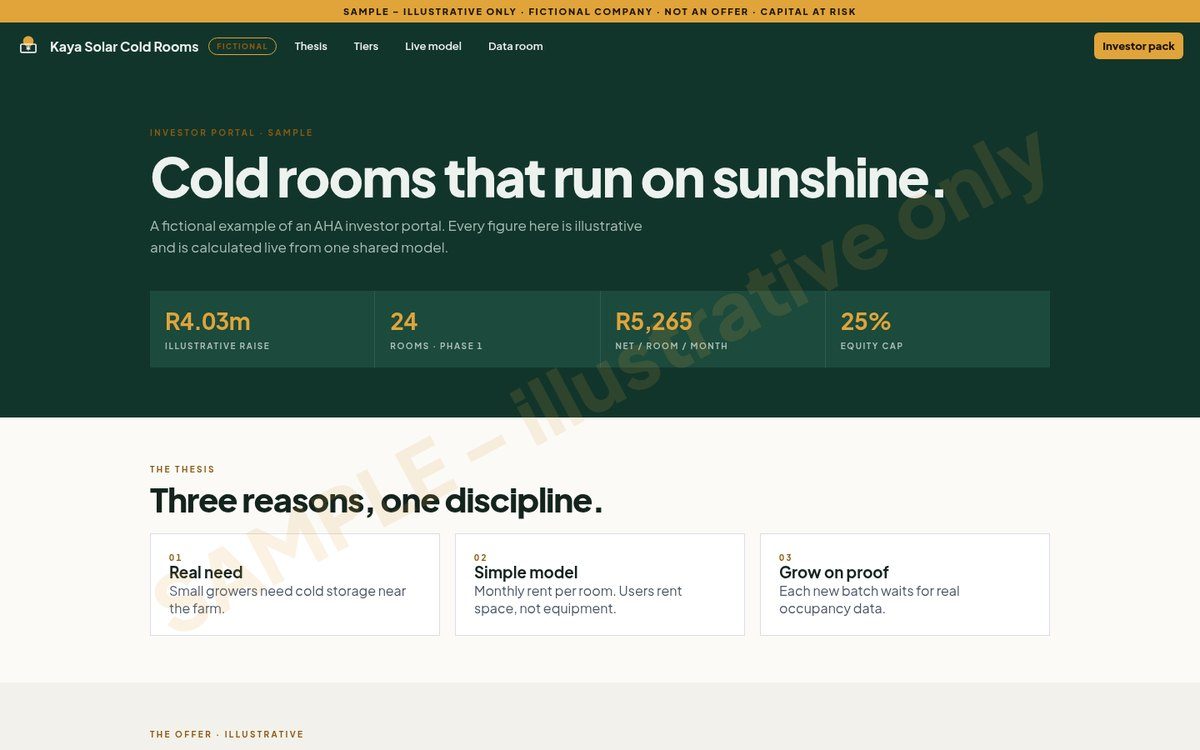Open the 'Real need' thesis card
The image size is (1200, 750).
295,584
